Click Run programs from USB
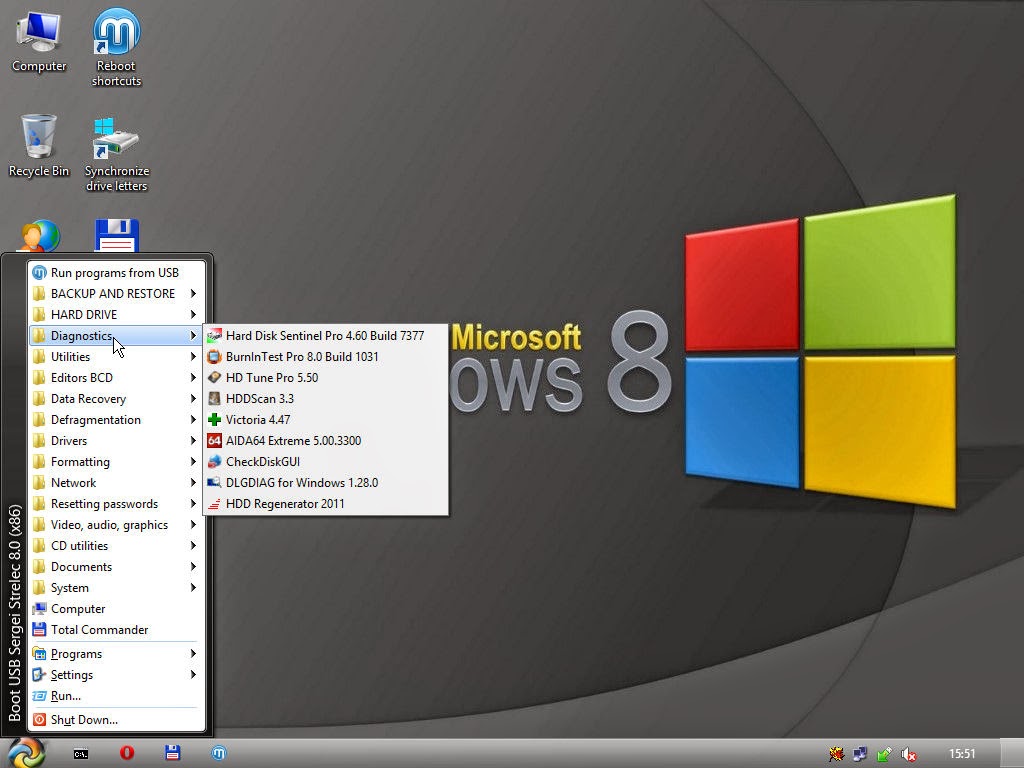The height and width of the screenshot is (768, 1024). 118,272
